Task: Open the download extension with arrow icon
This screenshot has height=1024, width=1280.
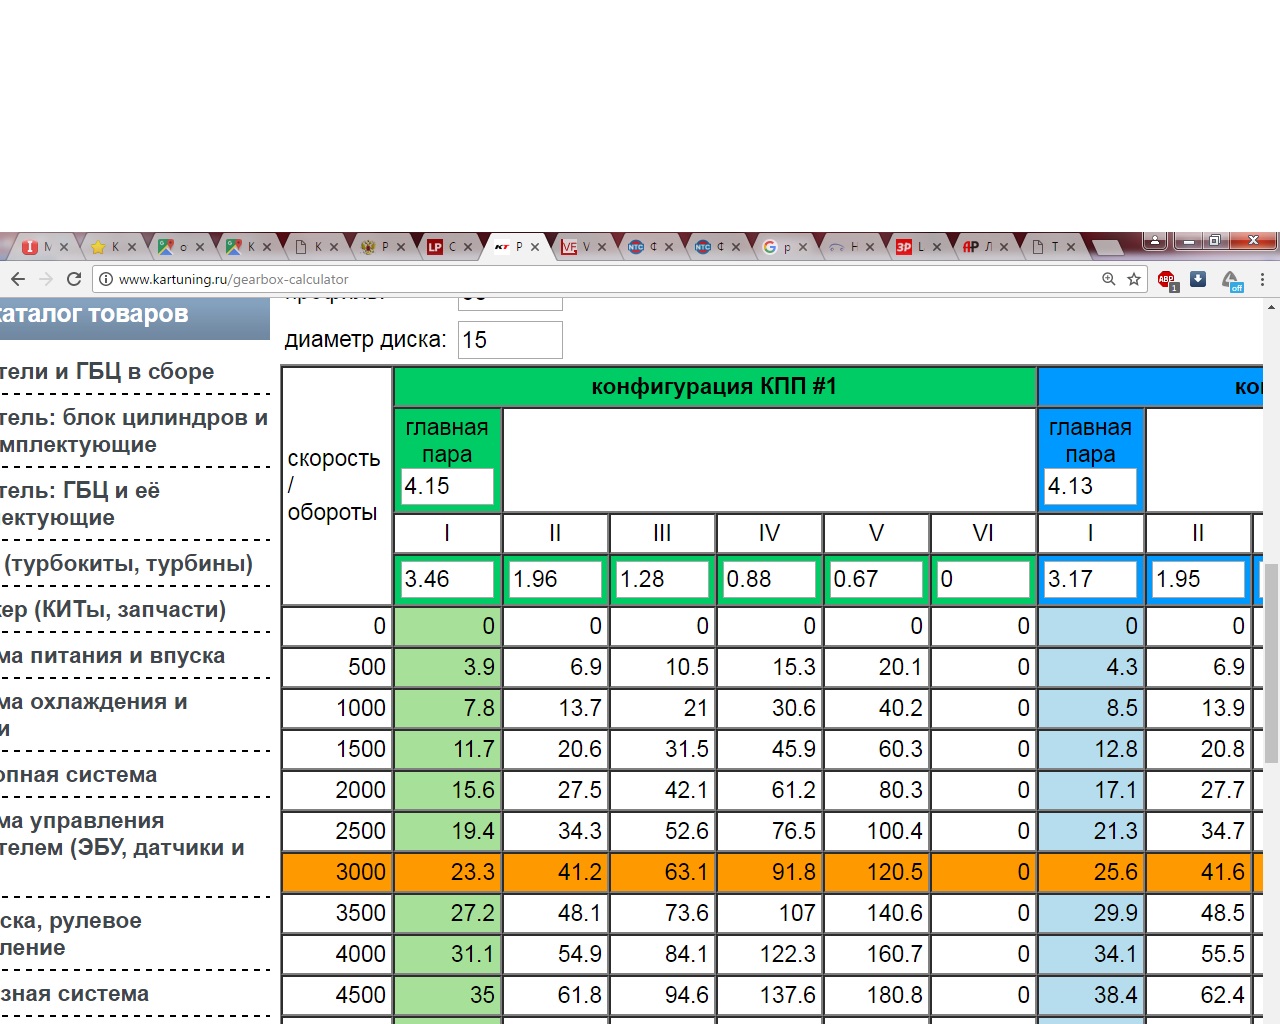Action: [1198, 279]
